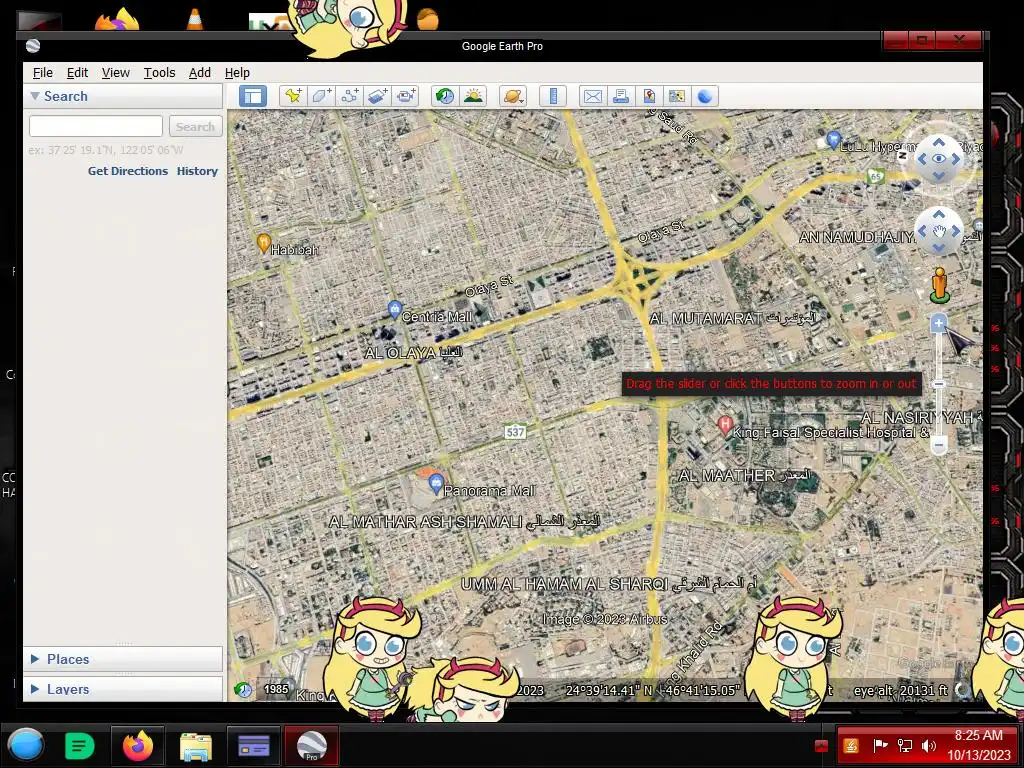Click the Habibah restaurant placemark

coord(263,243)
